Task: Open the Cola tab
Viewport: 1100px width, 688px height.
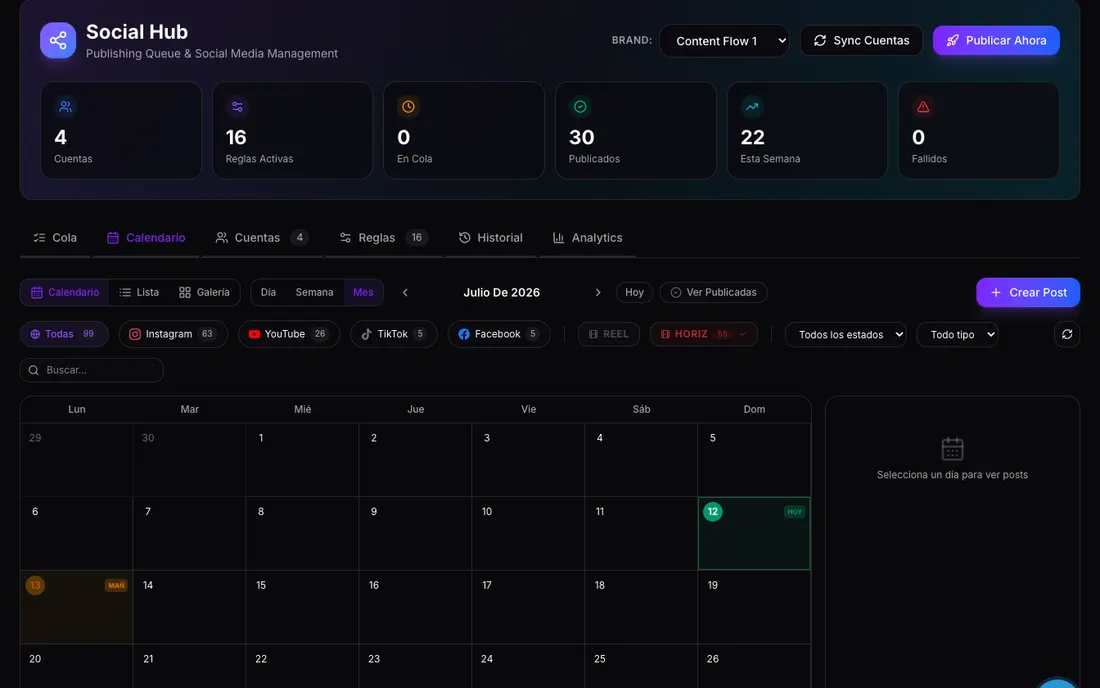Action: (55, 238)
